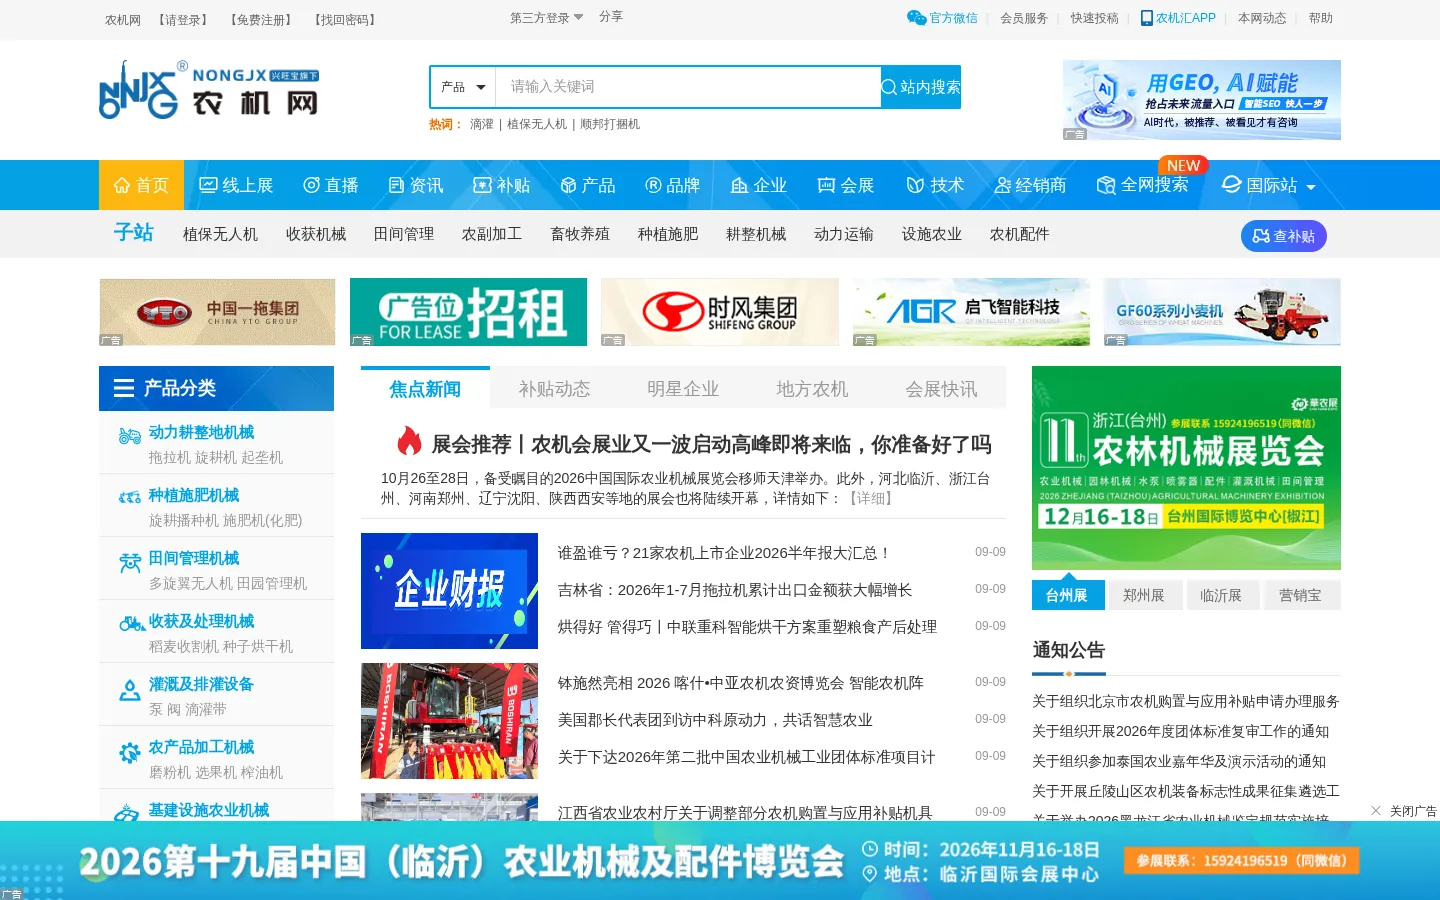
Task: Open the 分享 share link
Action: (611, 17)
